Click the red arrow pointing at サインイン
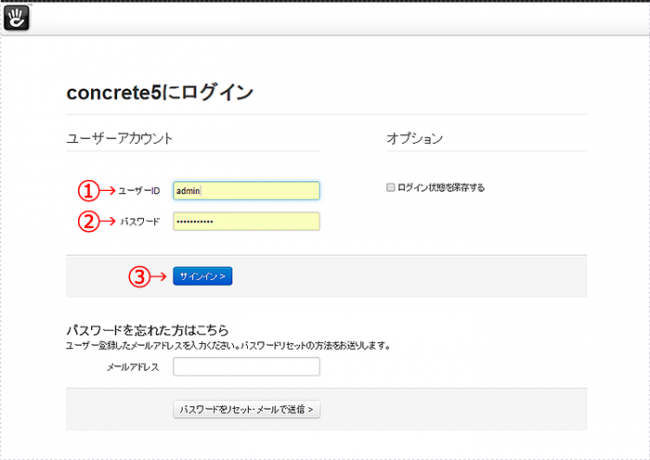The width and height of the screenshot is (650, 460). click(x=161, y=276)
